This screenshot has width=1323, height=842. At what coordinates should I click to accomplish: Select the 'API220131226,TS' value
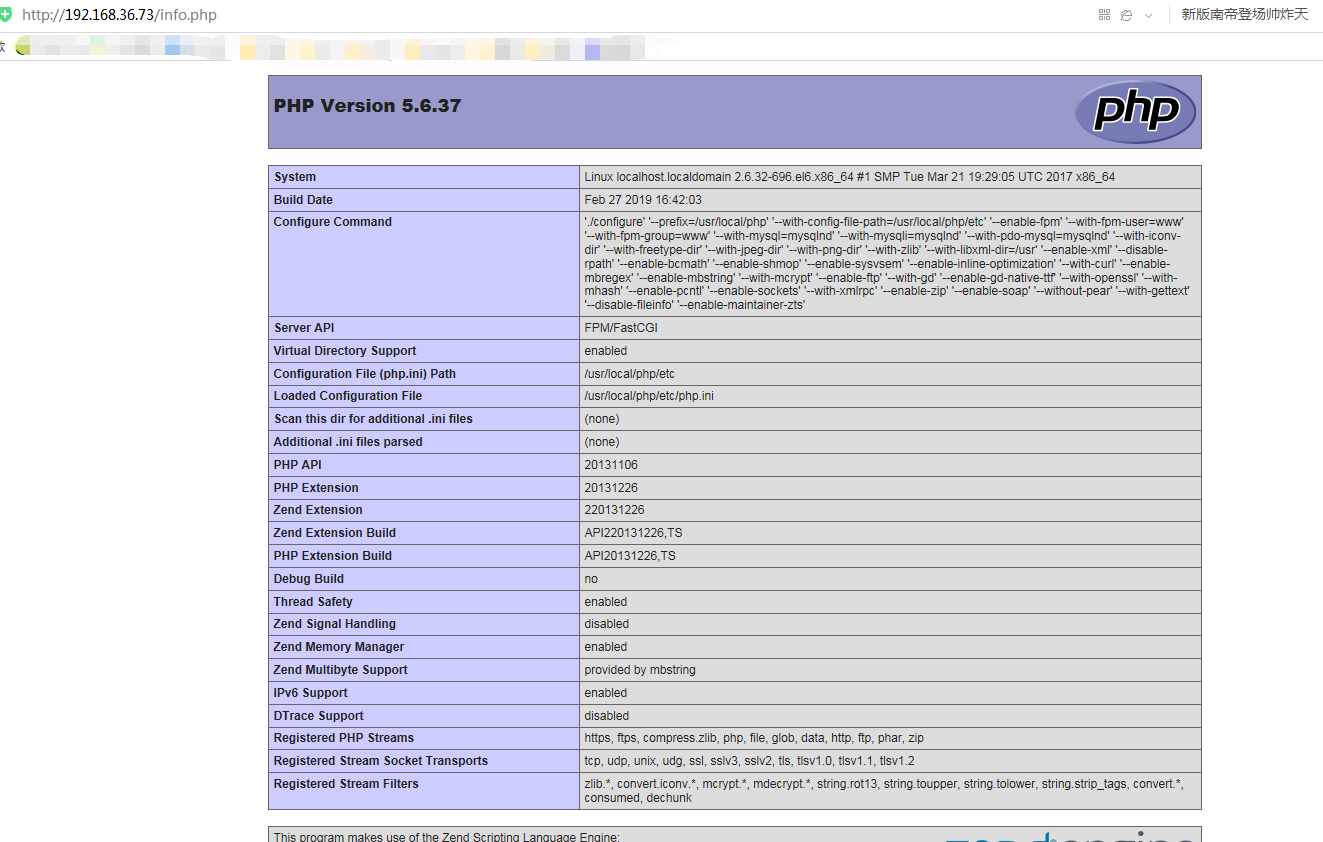click(x=633, y=533)
